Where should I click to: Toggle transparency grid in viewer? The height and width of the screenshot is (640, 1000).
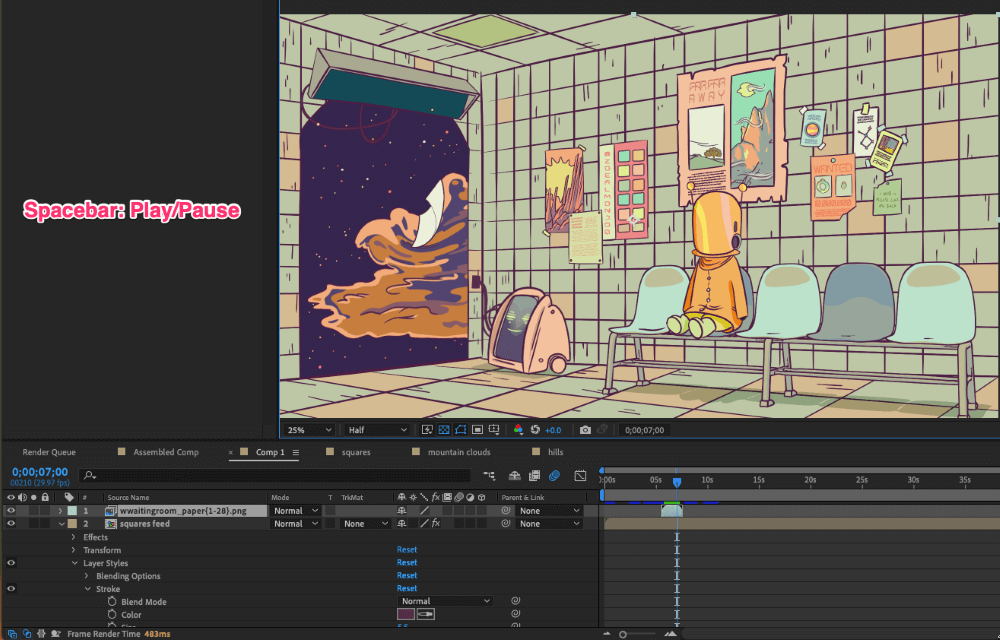pos(444,430)
